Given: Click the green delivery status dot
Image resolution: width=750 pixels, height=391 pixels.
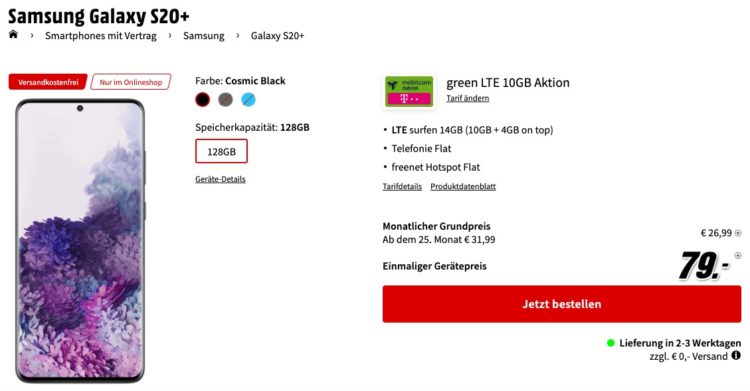Looking at the screenshot, I should (610, 343).
